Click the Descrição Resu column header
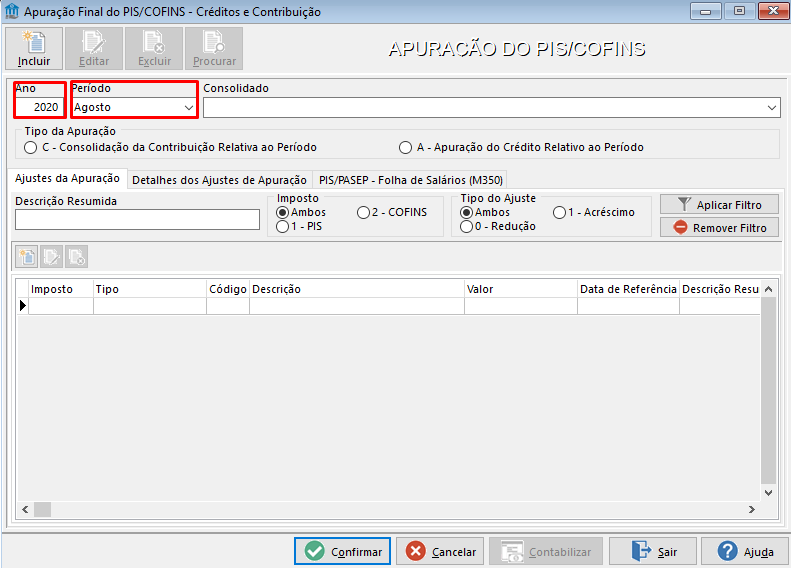The height and width of the screenshot is (568, 791). click(x=720, y=289)
